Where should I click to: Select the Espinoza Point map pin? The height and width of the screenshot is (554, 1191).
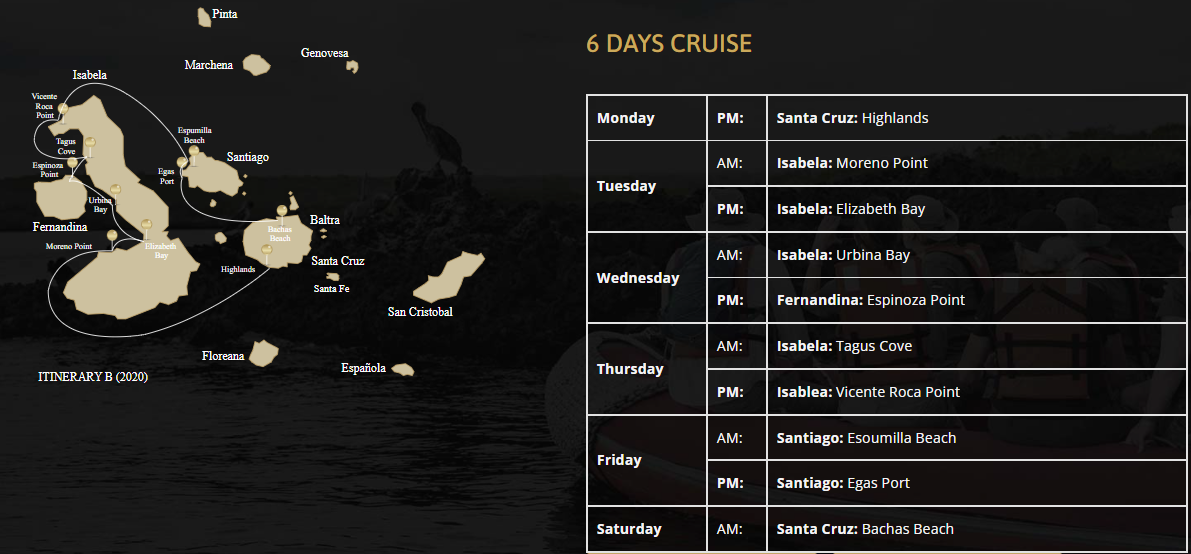[x=72, y=163]
